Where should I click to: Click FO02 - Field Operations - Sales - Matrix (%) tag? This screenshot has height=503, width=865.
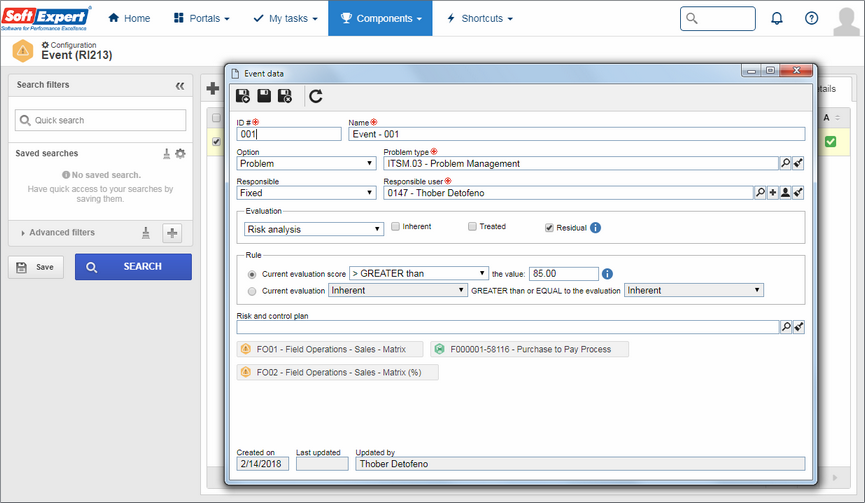(x=338, y=372)
